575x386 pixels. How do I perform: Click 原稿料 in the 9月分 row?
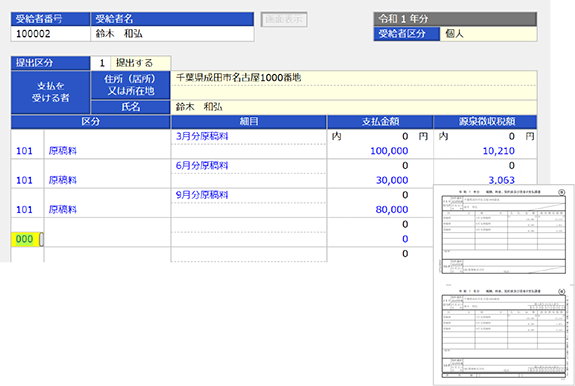pos(63,210)
